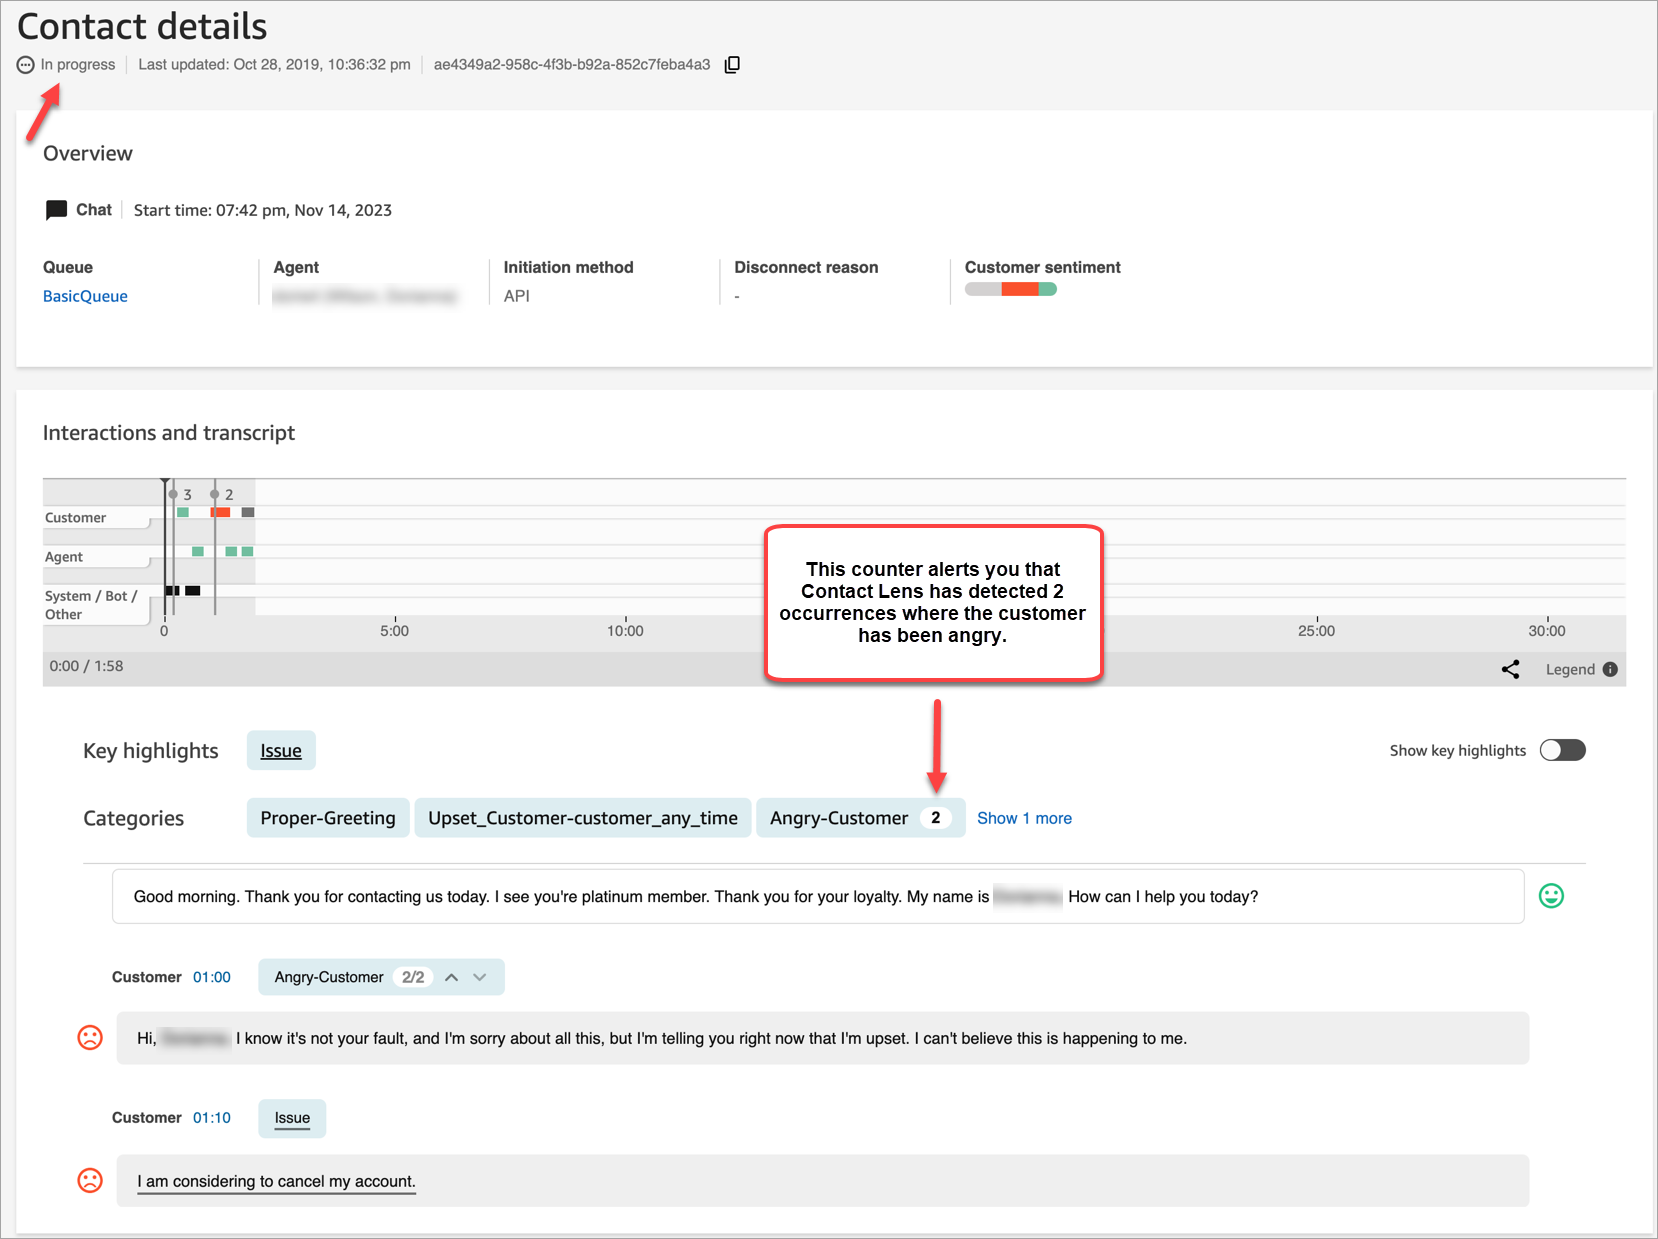Click the Customer sentiment bar

[1009, 288]
